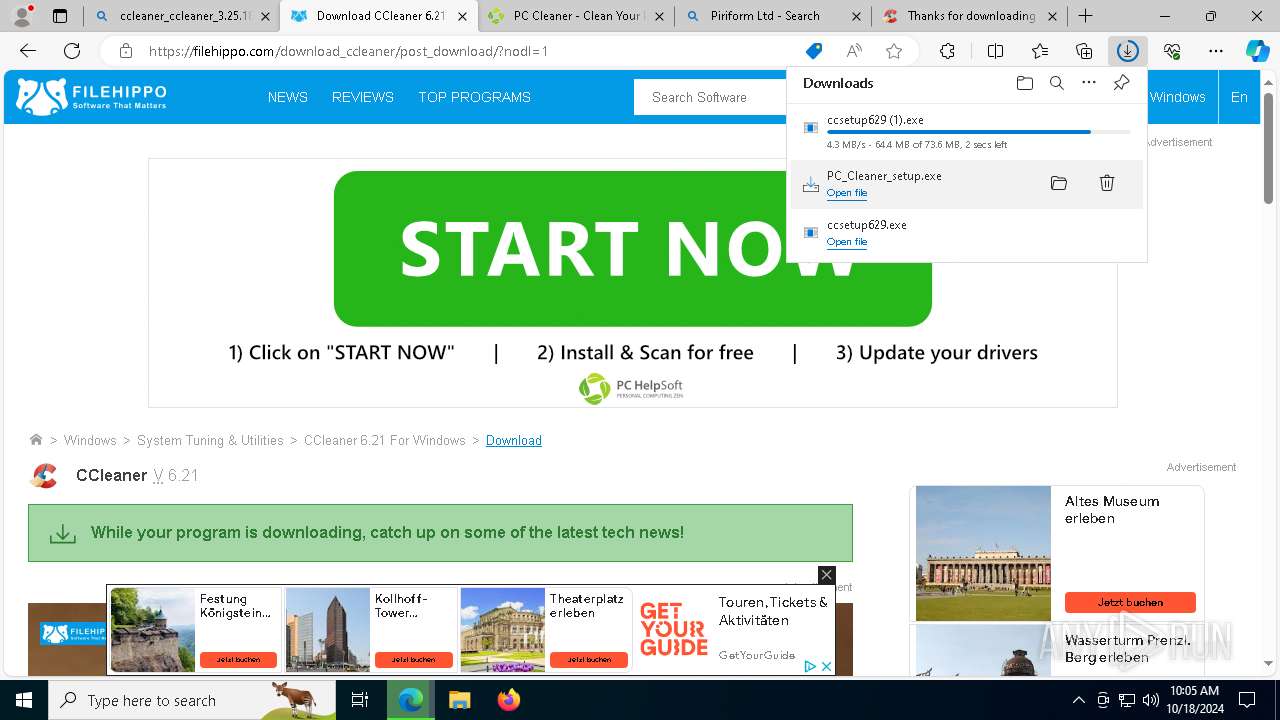
Task: Open more options in Downloads panel
Action: pos(1088,83)
